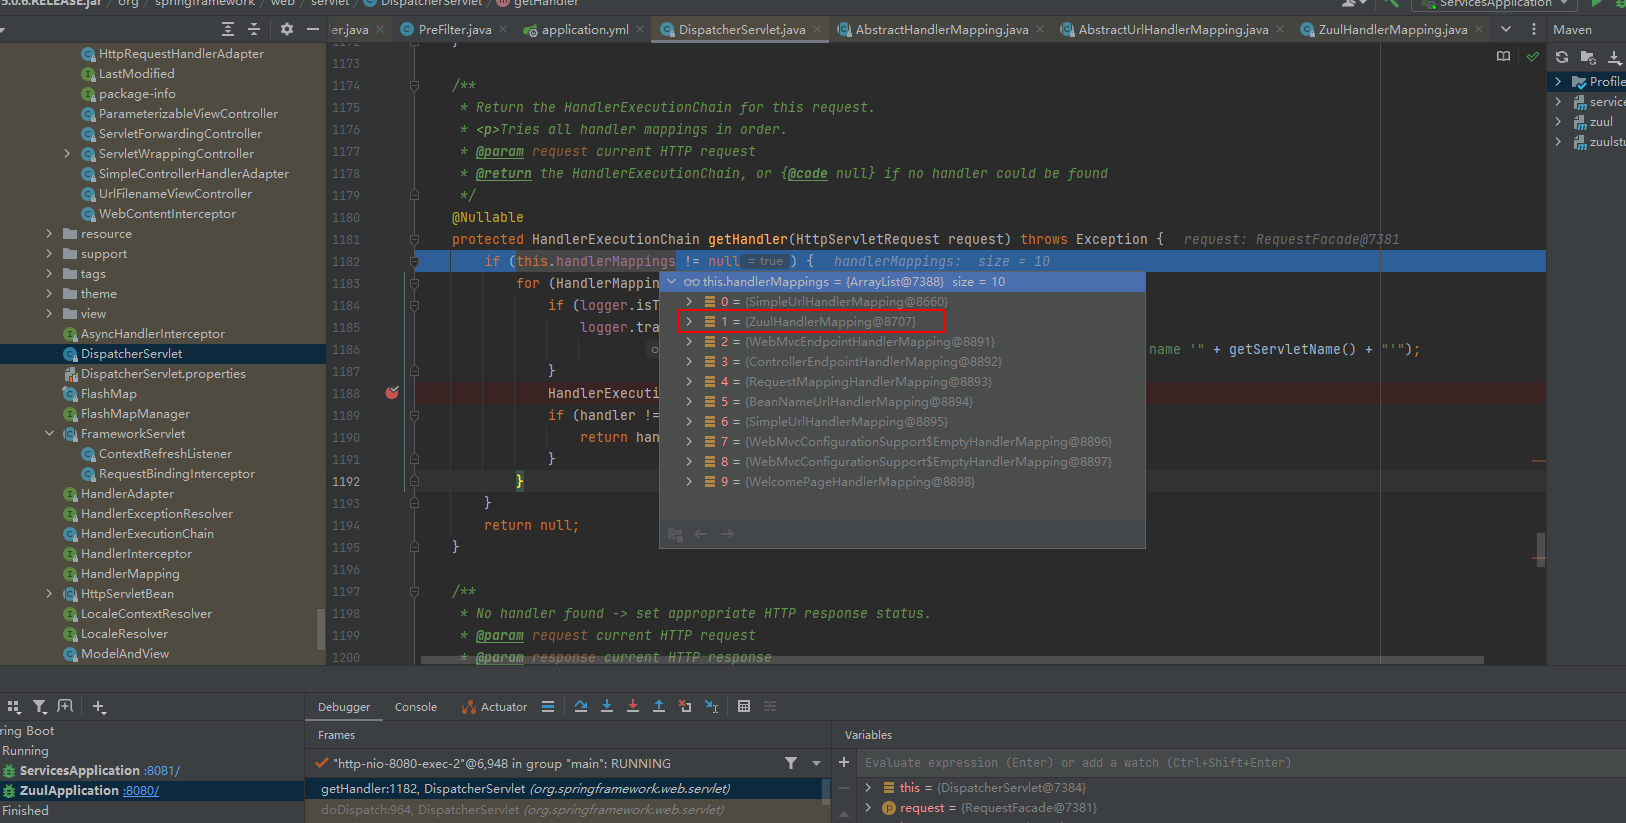Collapse this.handlerMappings root node in popup
The width and height of the screenshot is (1626, 823).
672,282
